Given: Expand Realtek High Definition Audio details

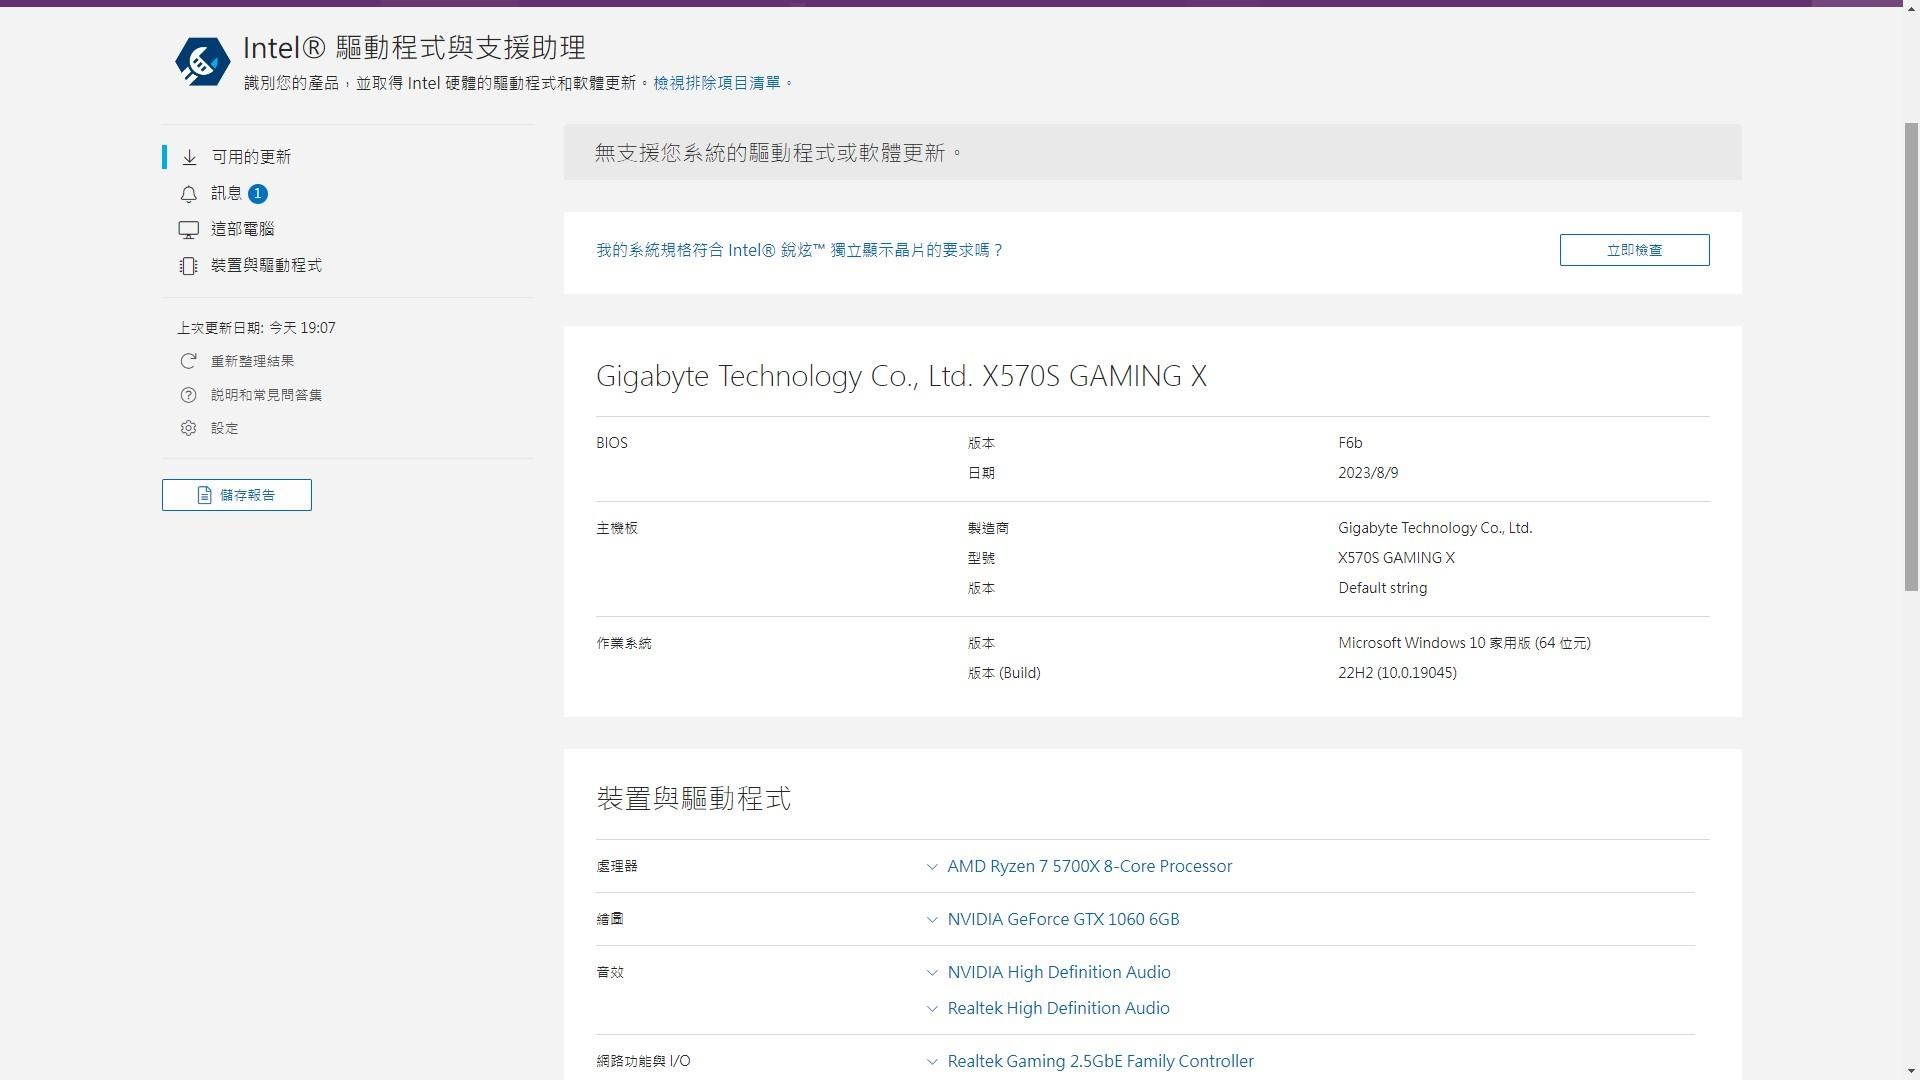Looking at the screenshot, I should (1058, 1008).
